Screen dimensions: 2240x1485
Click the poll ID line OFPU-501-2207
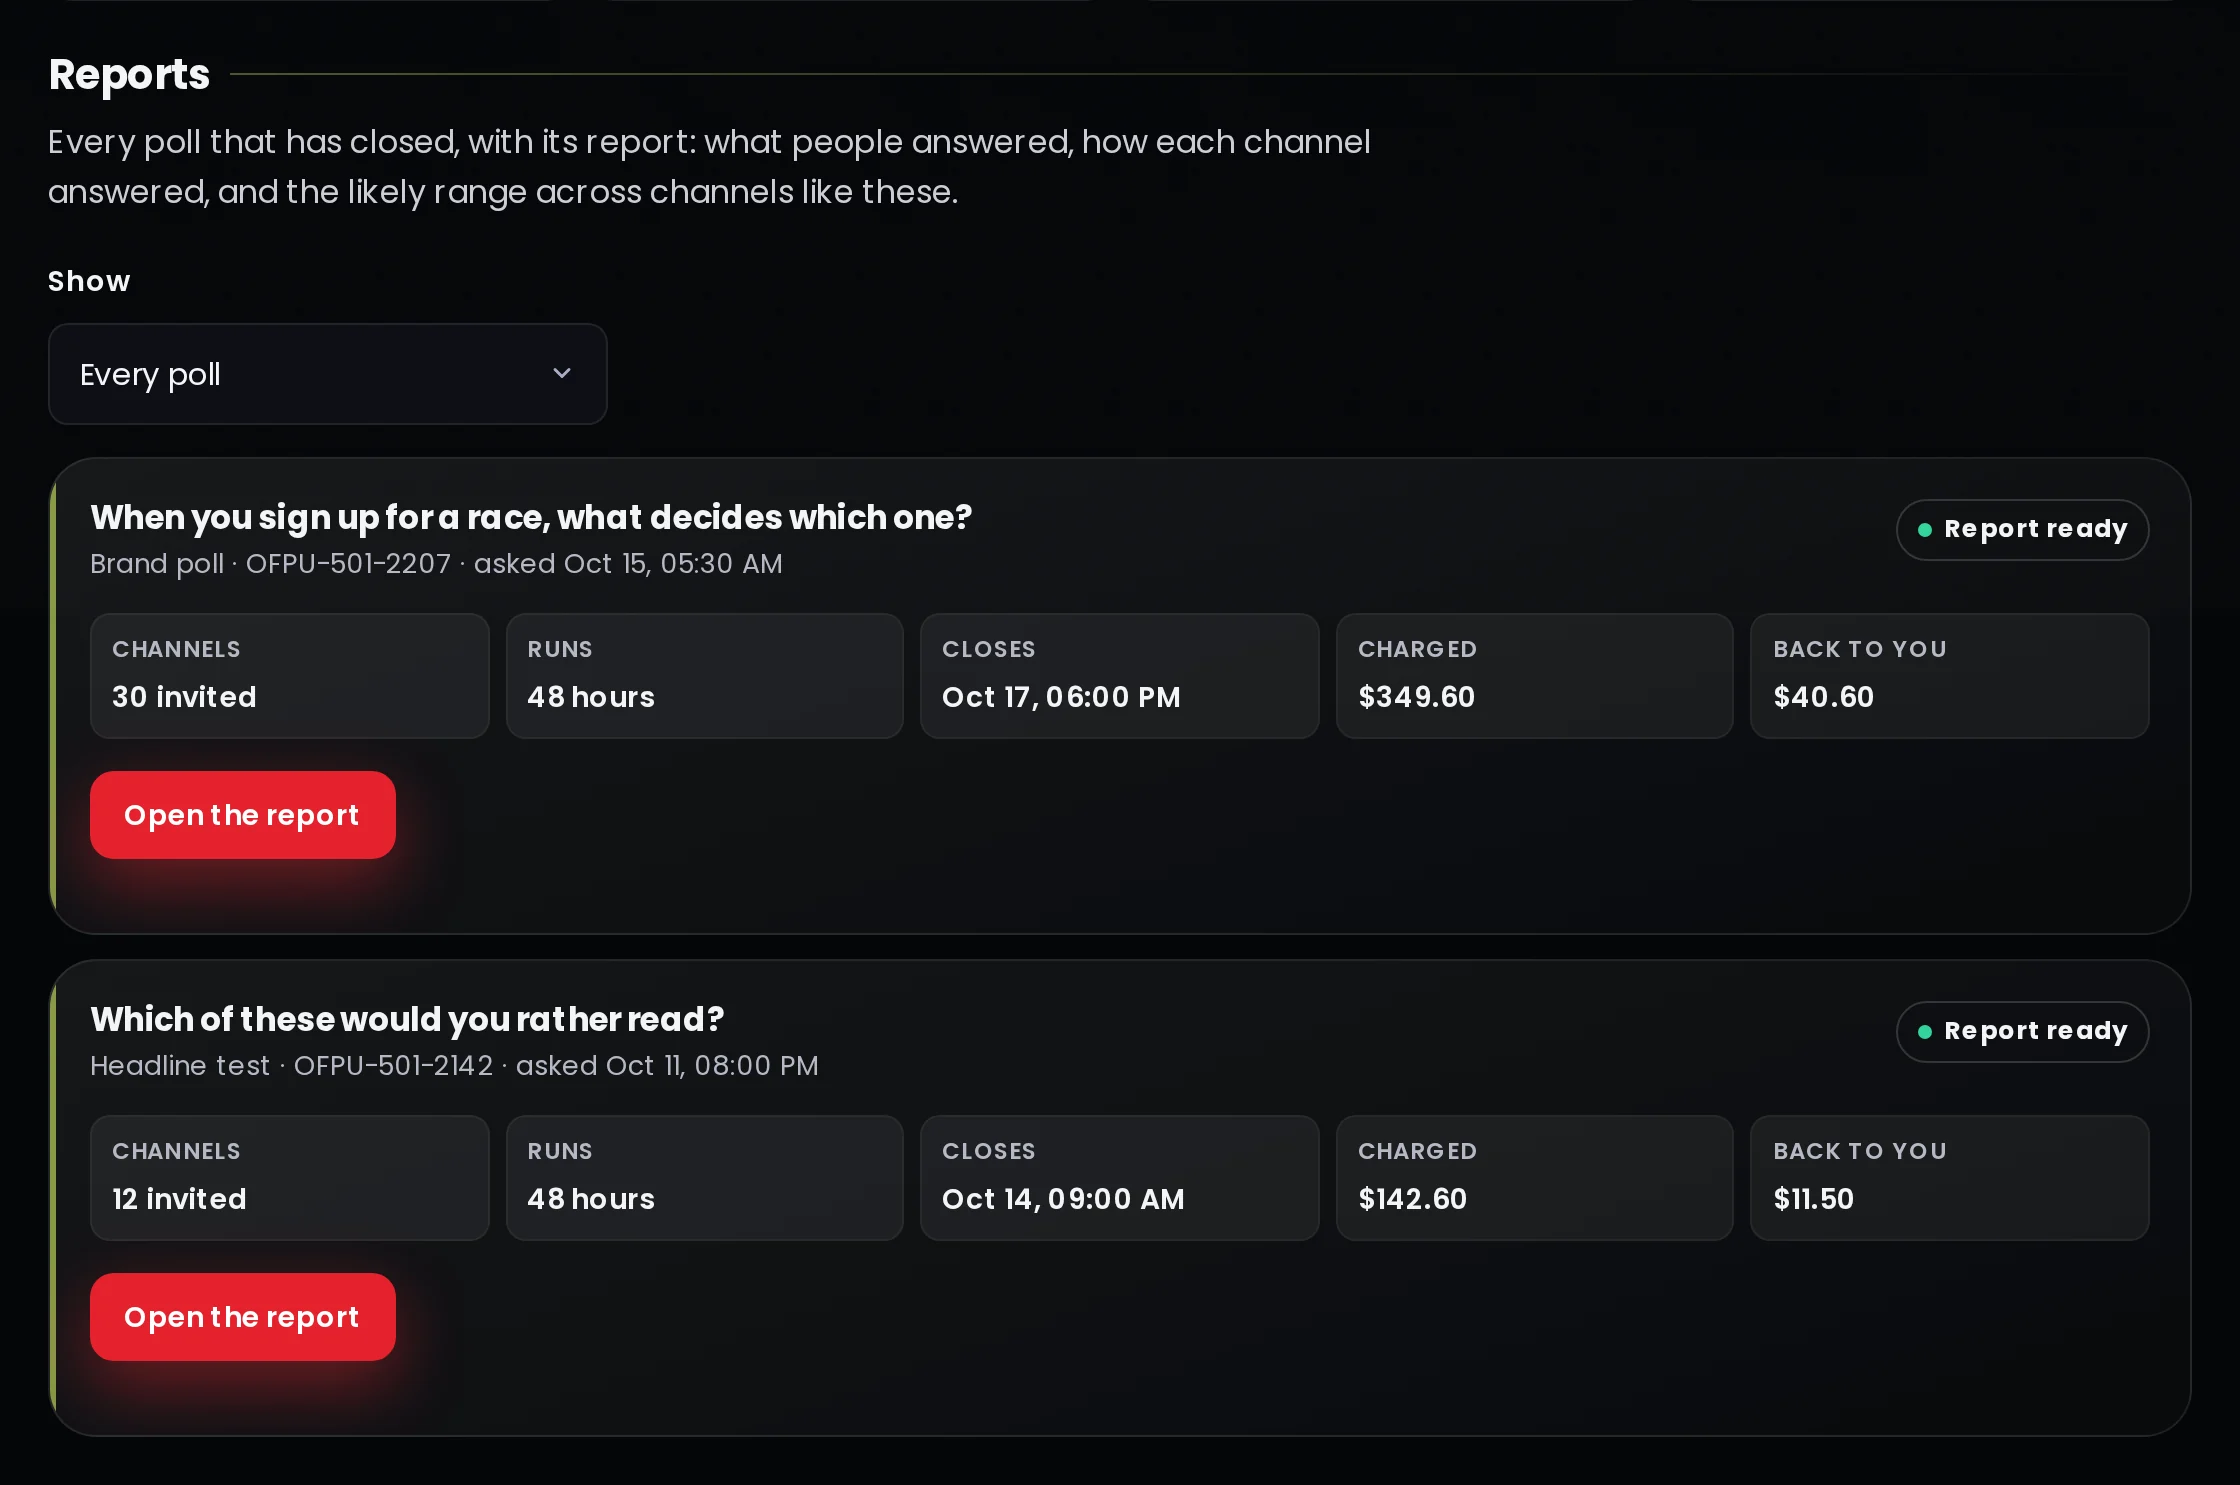(436, 563)
